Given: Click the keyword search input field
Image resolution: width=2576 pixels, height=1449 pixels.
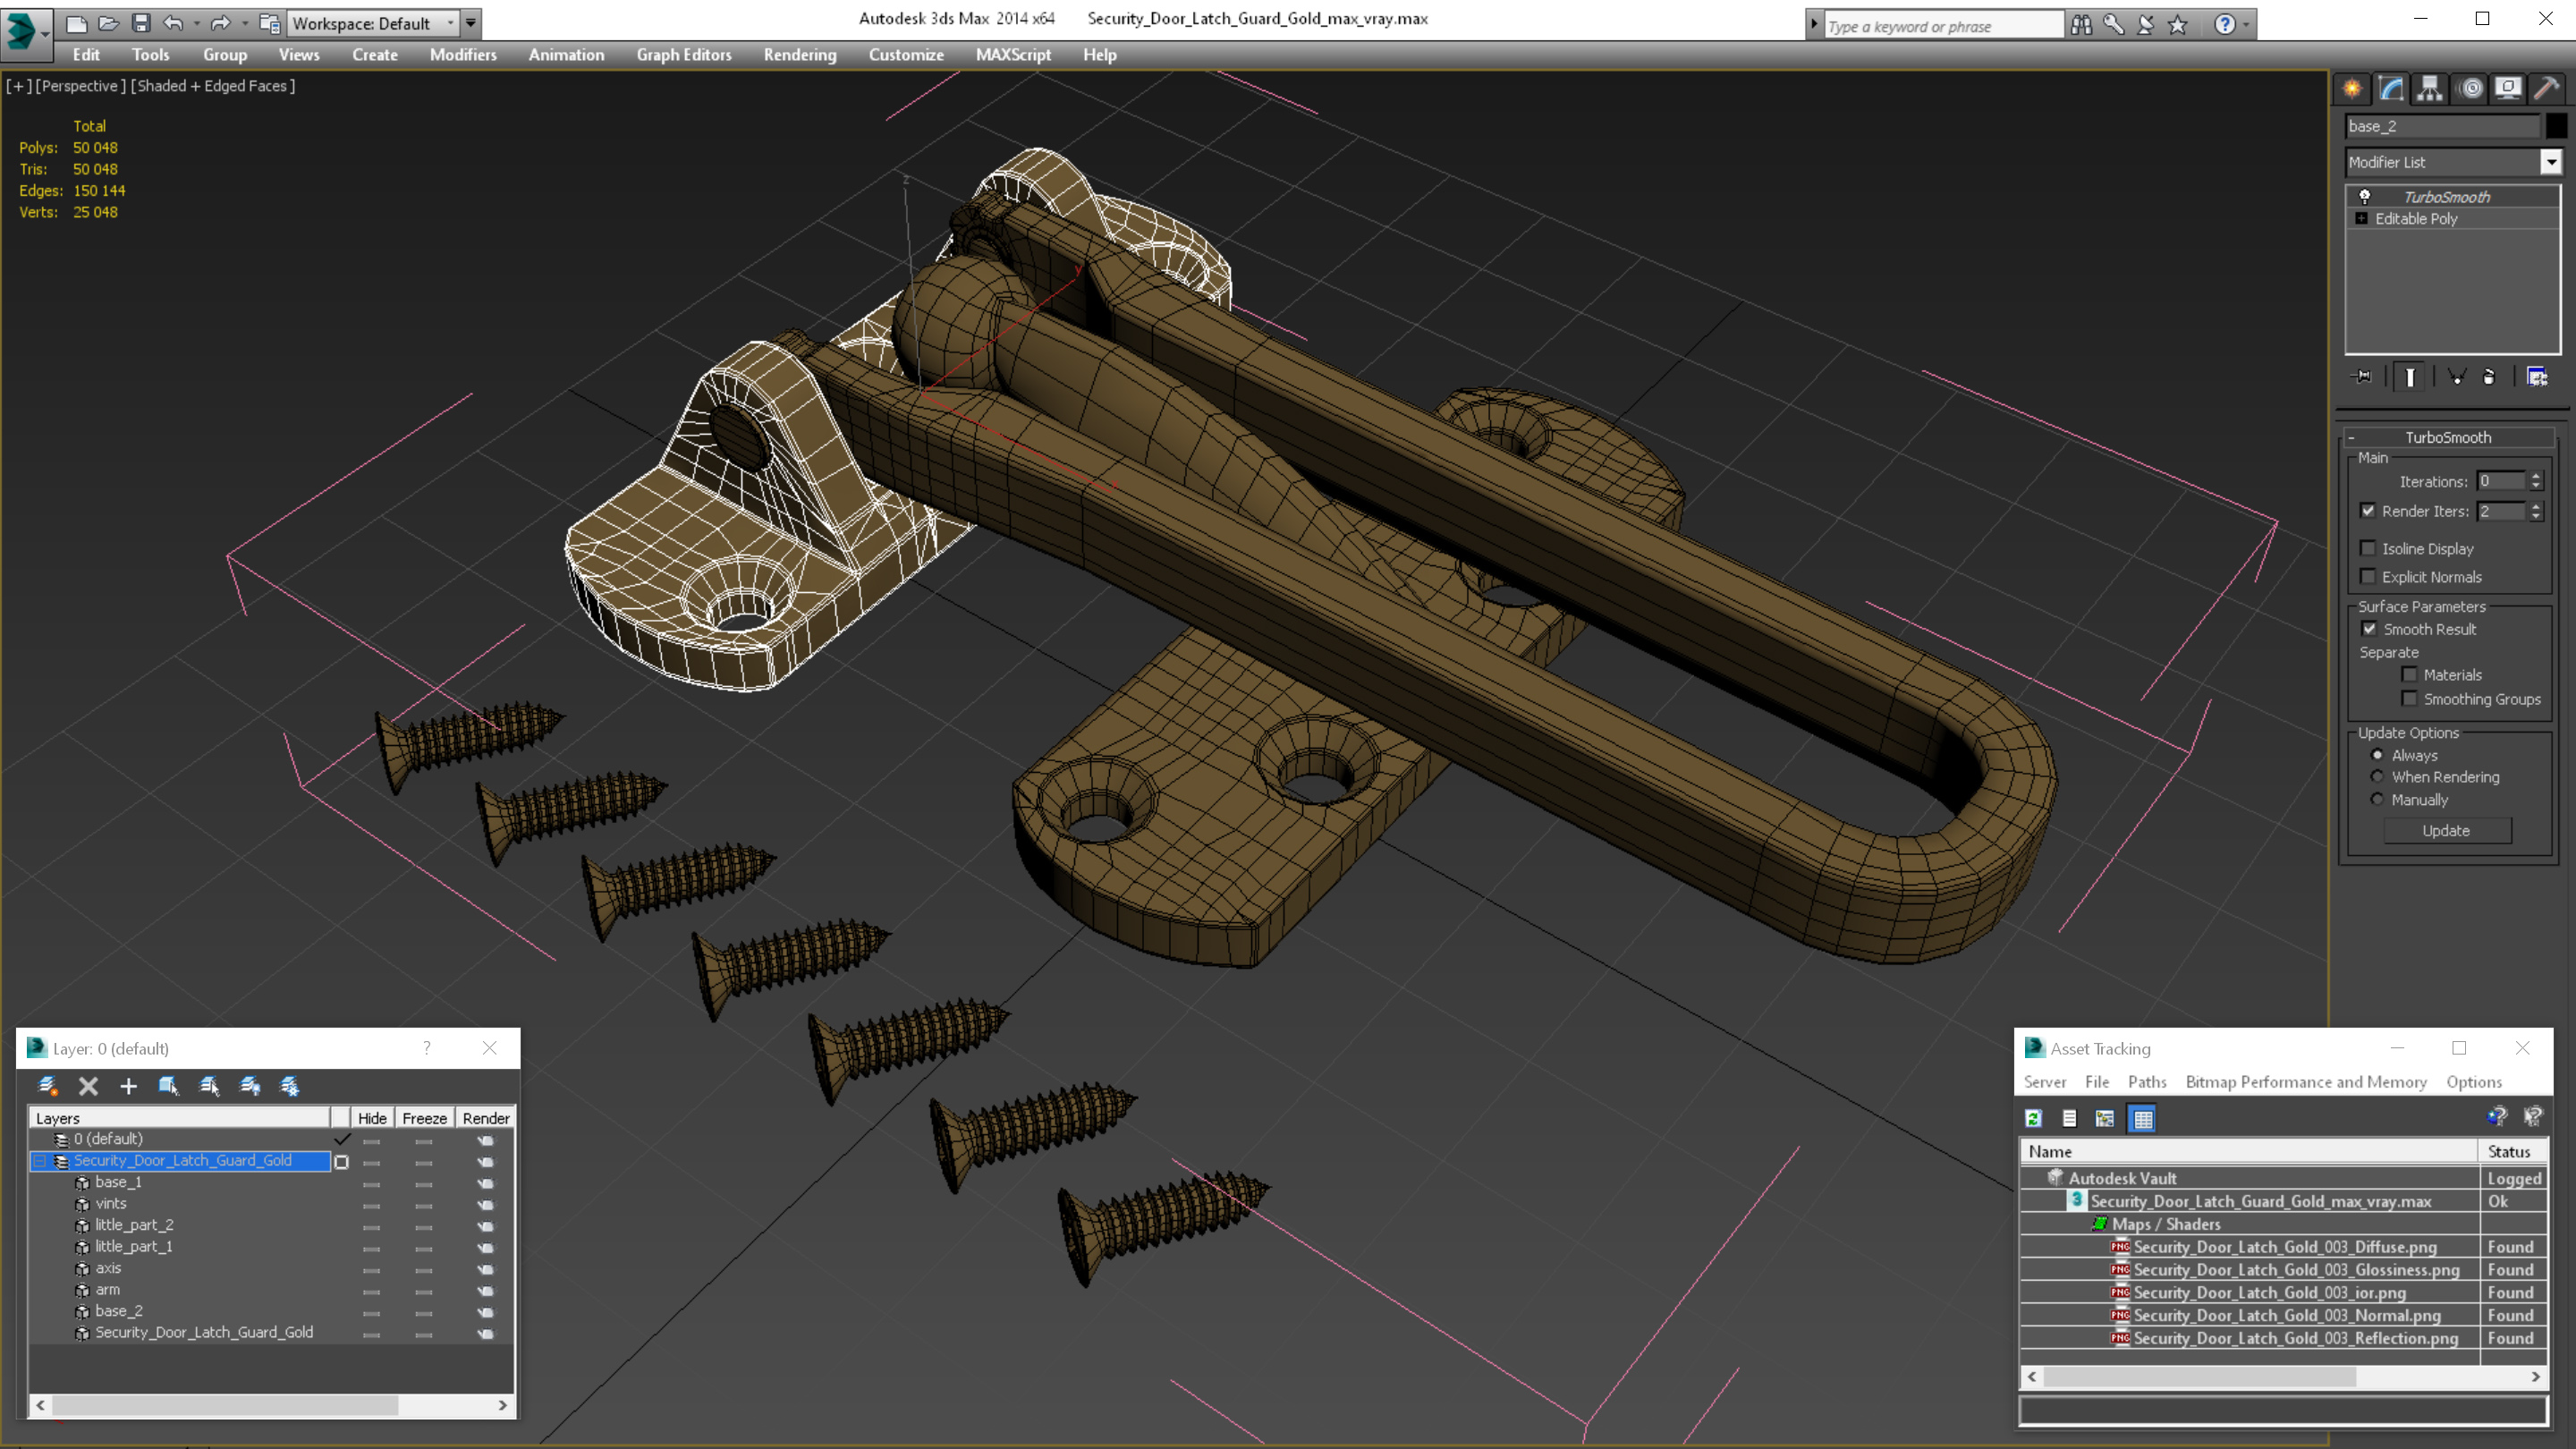Looking at the screenshot, I should pyautogui.click(x=1942, y=27).
